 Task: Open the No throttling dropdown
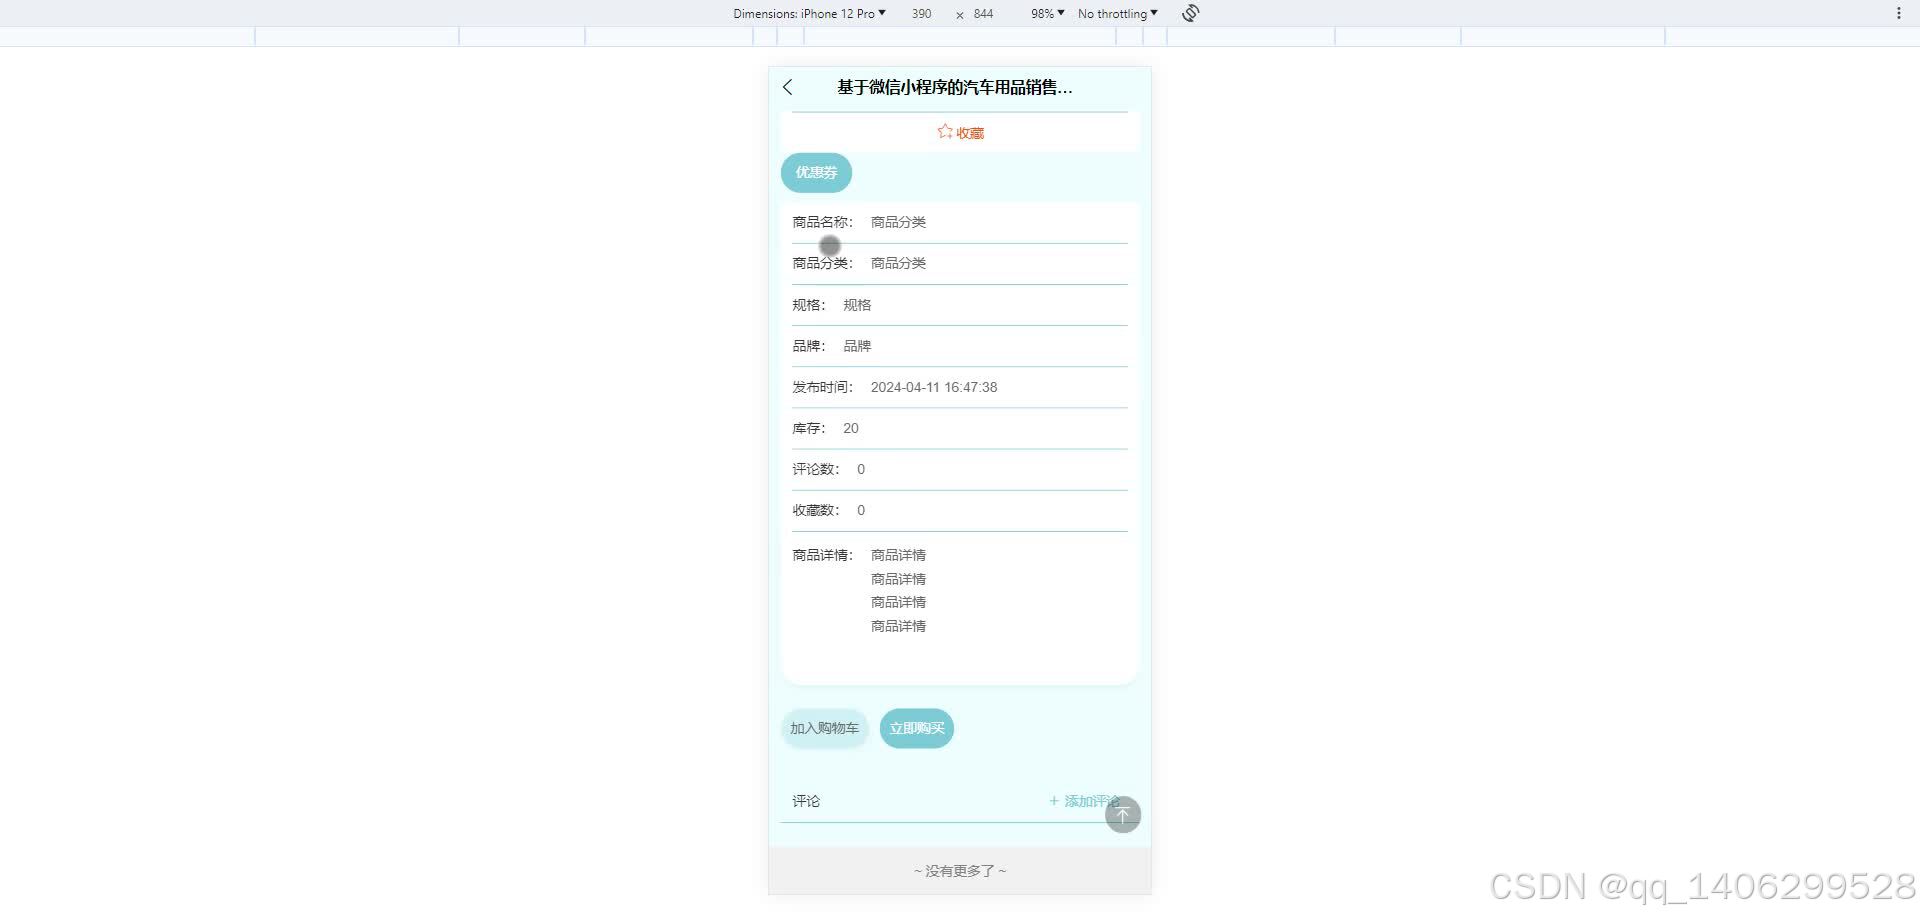1117,14
